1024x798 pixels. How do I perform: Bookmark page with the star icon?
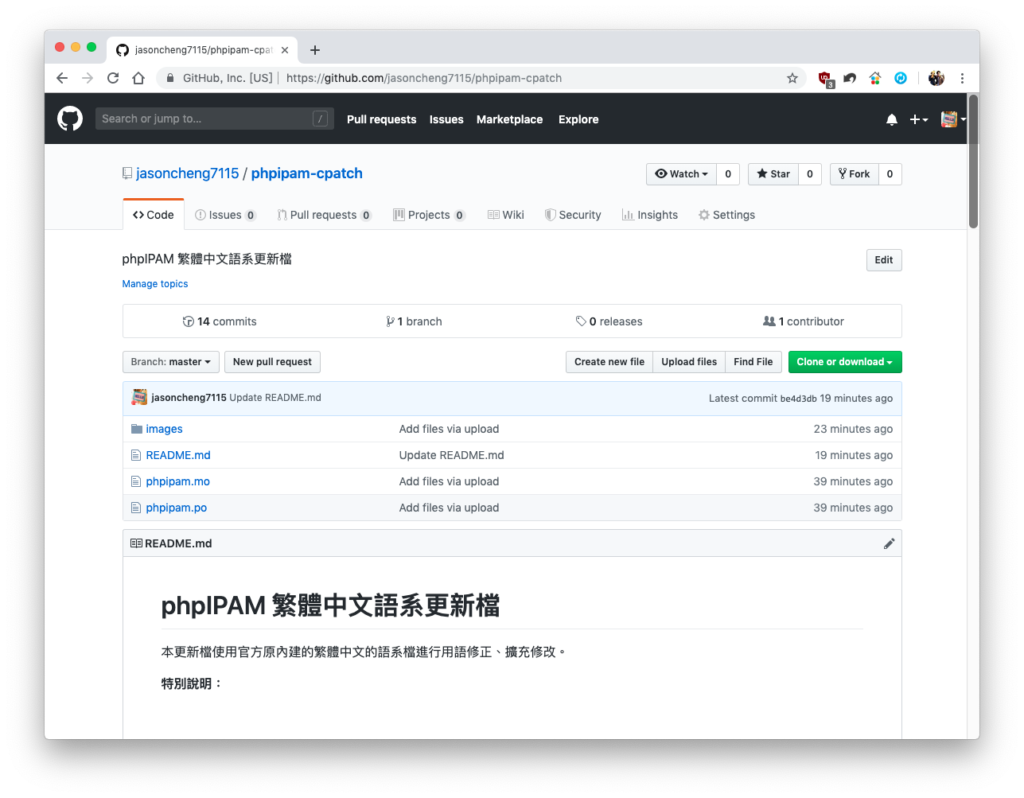pyautogui.click(x=792, y=78)
